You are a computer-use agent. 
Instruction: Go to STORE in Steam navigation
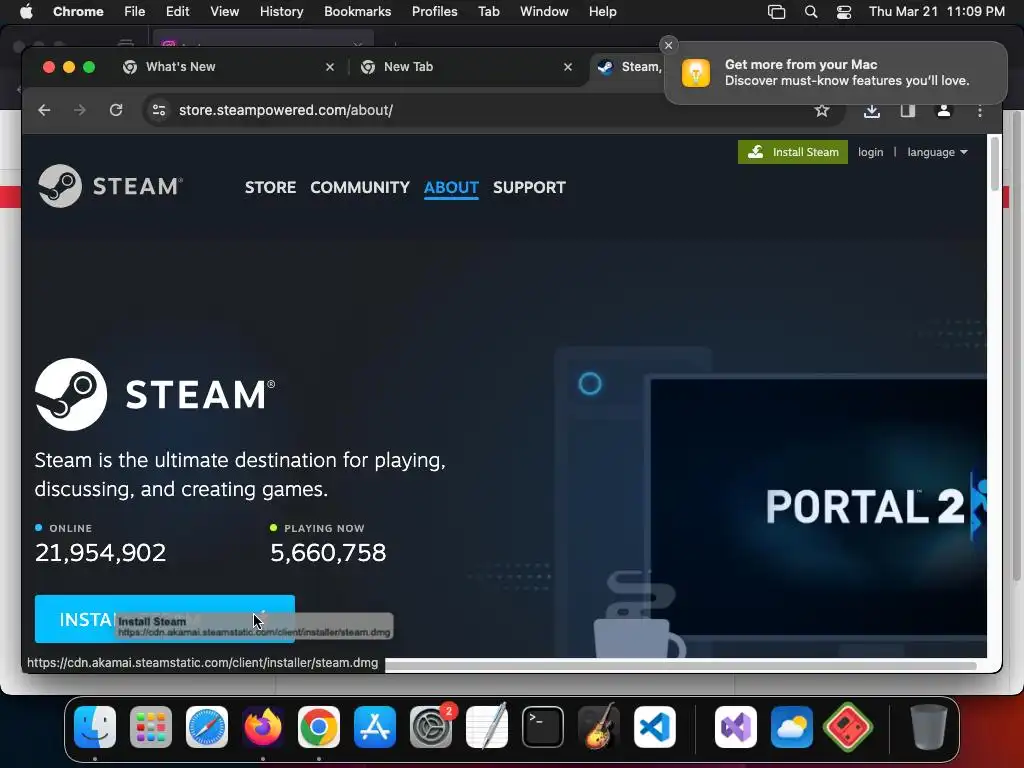click(x=270, y=187)
